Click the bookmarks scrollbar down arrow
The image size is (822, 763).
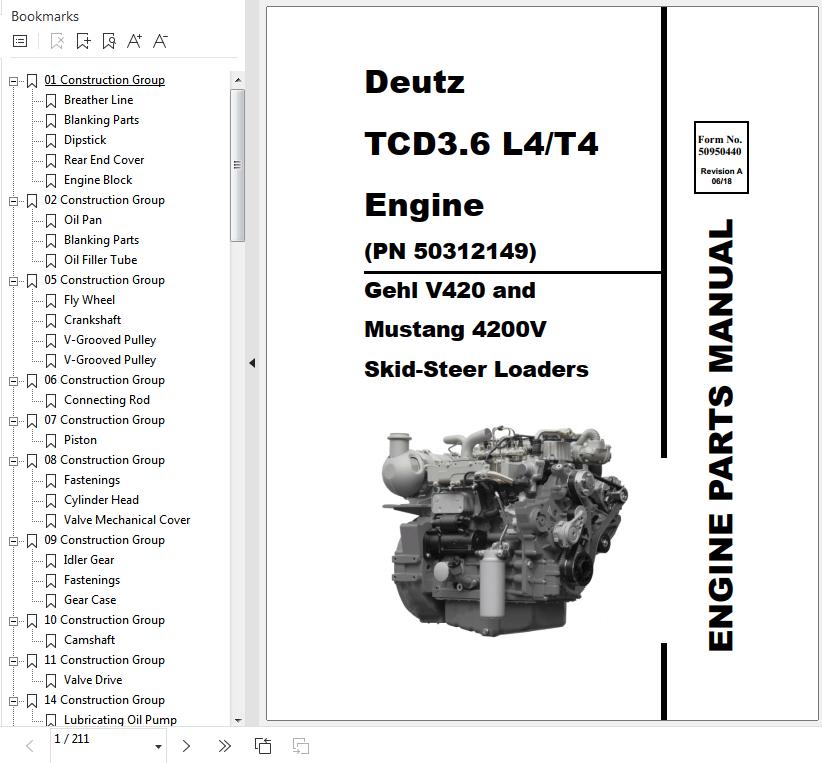(x=237, y=721)
